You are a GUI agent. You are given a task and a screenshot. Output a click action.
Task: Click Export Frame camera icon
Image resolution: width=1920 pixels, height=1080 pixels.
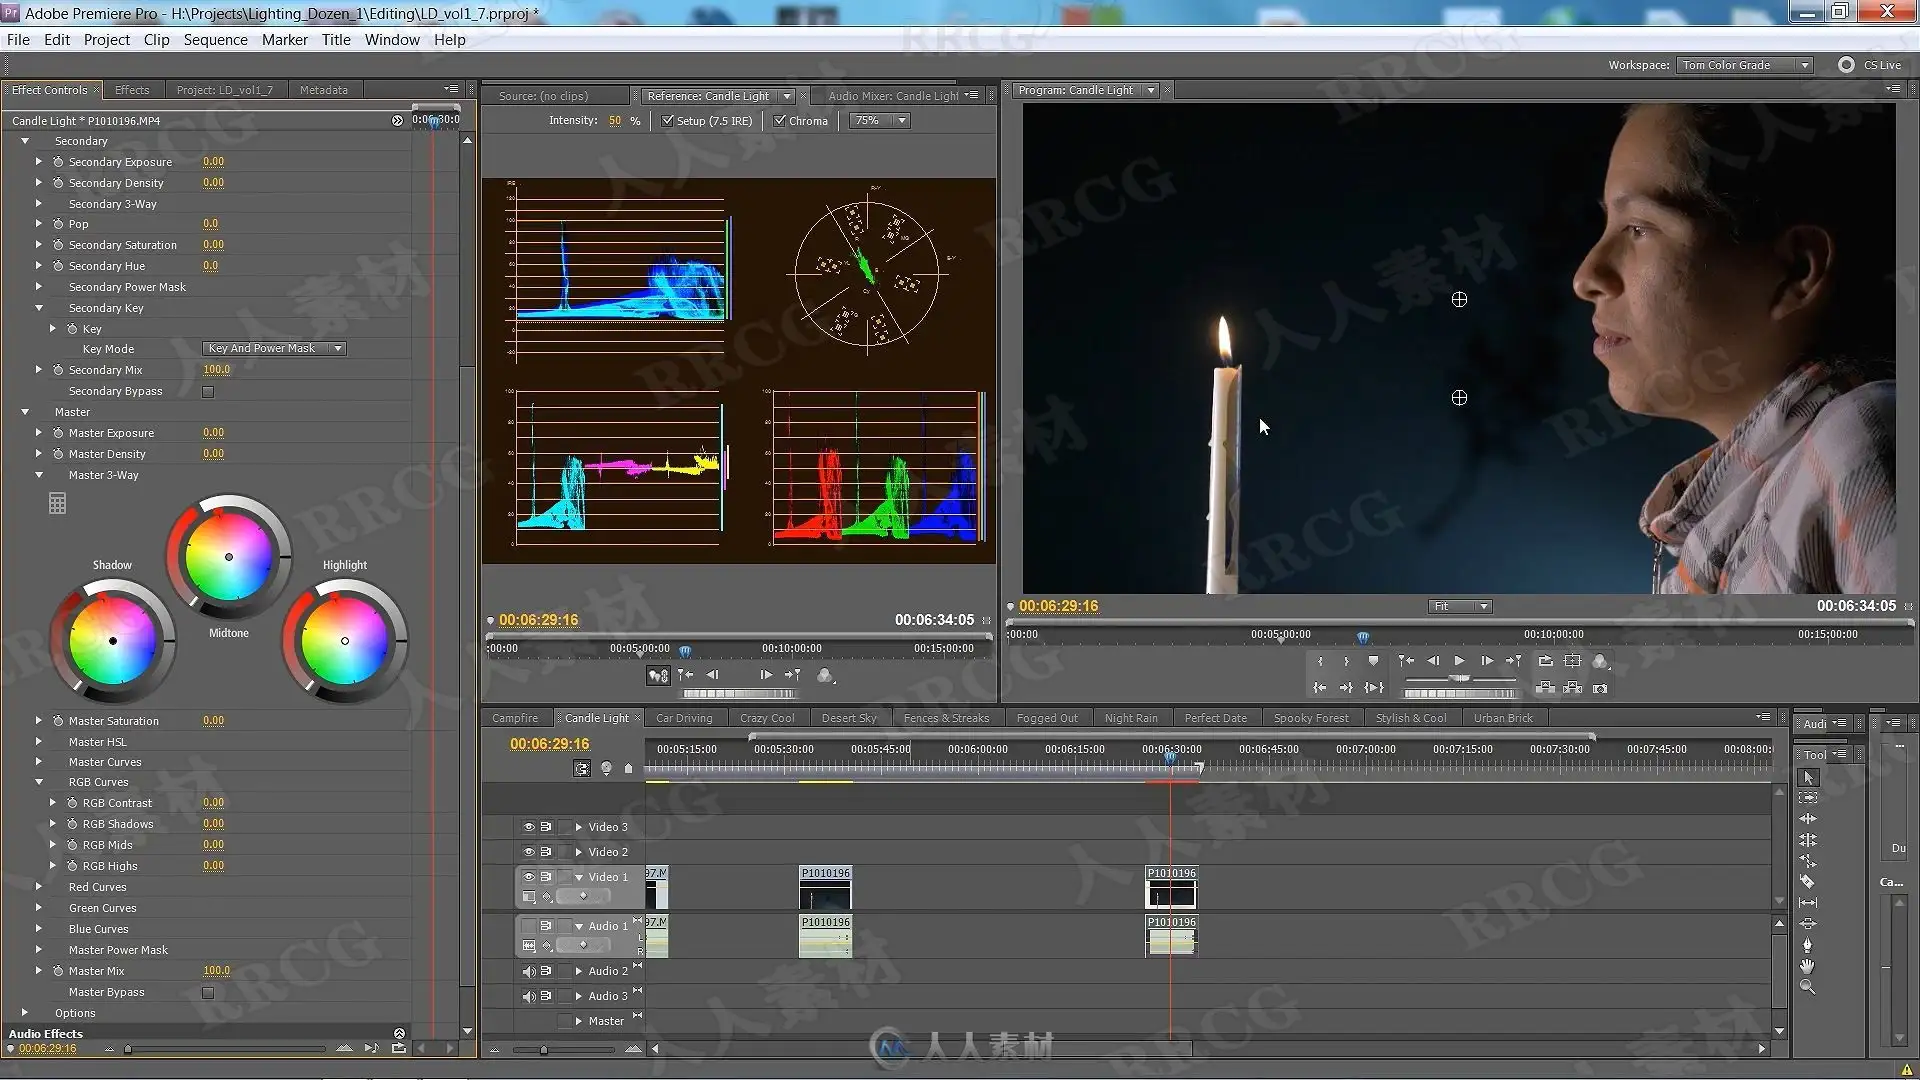click(x=1601, y=688)
